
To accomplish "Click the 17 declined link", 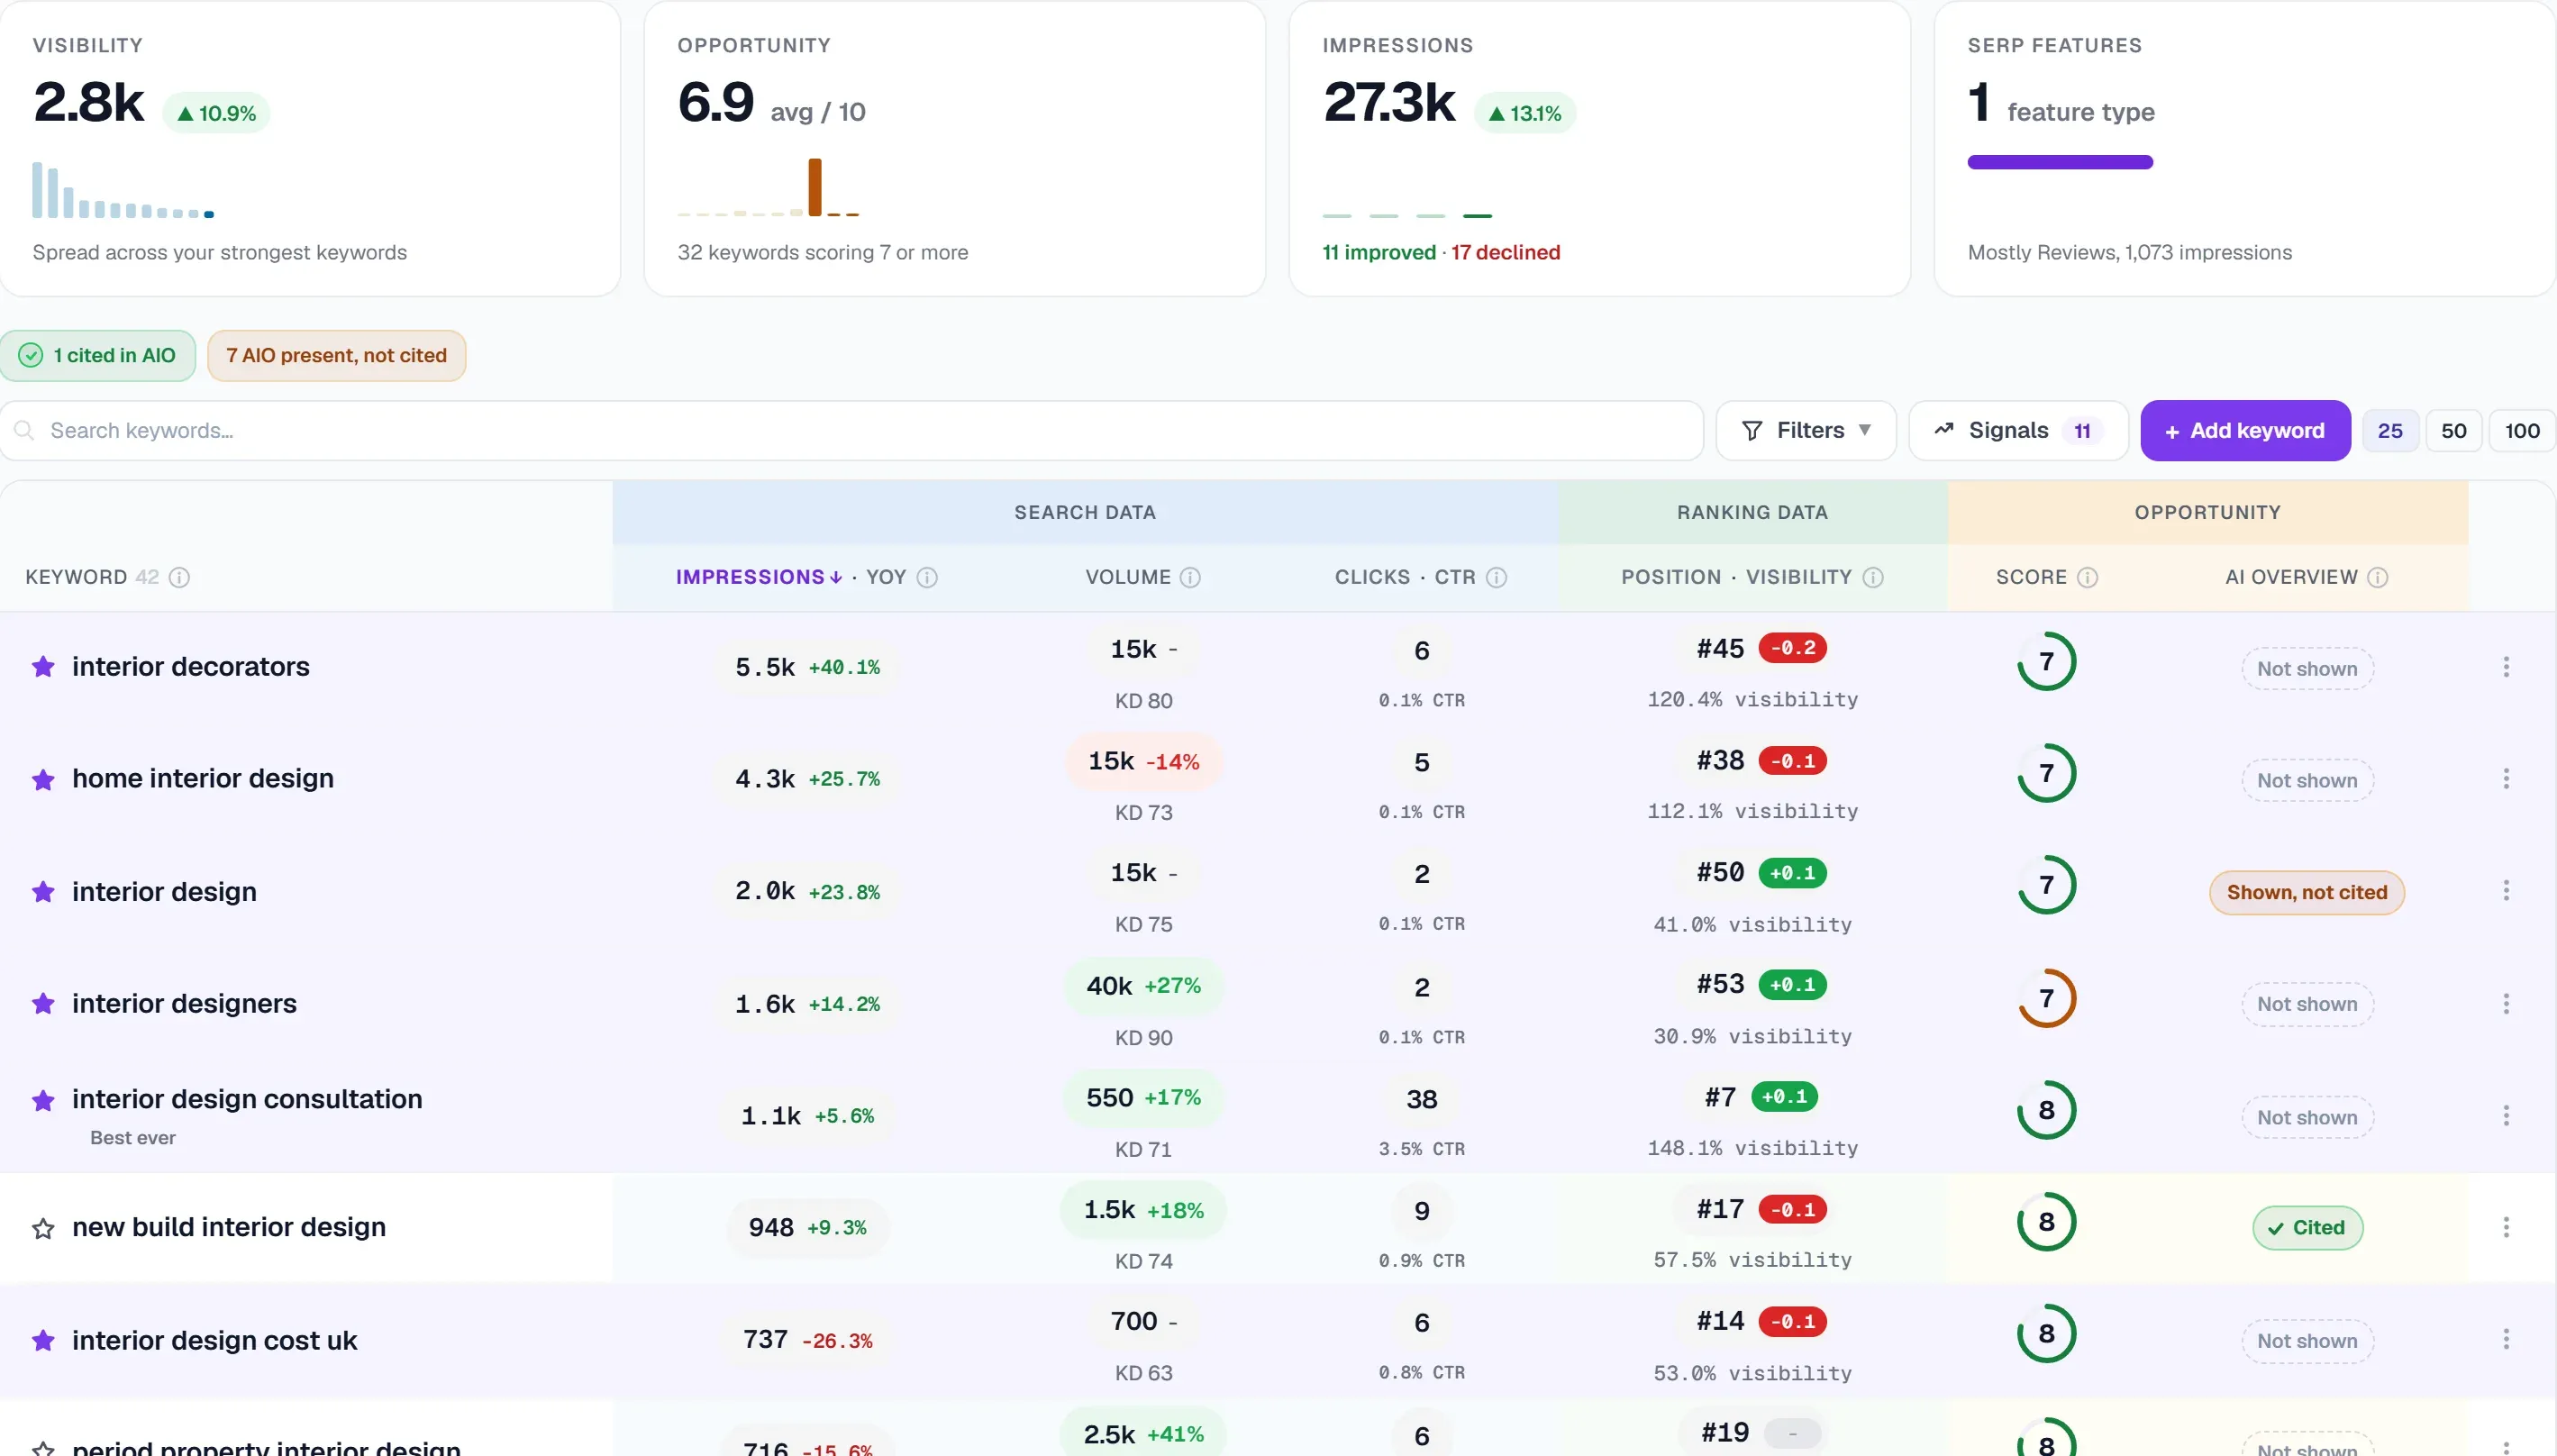I will [1505, 253].
